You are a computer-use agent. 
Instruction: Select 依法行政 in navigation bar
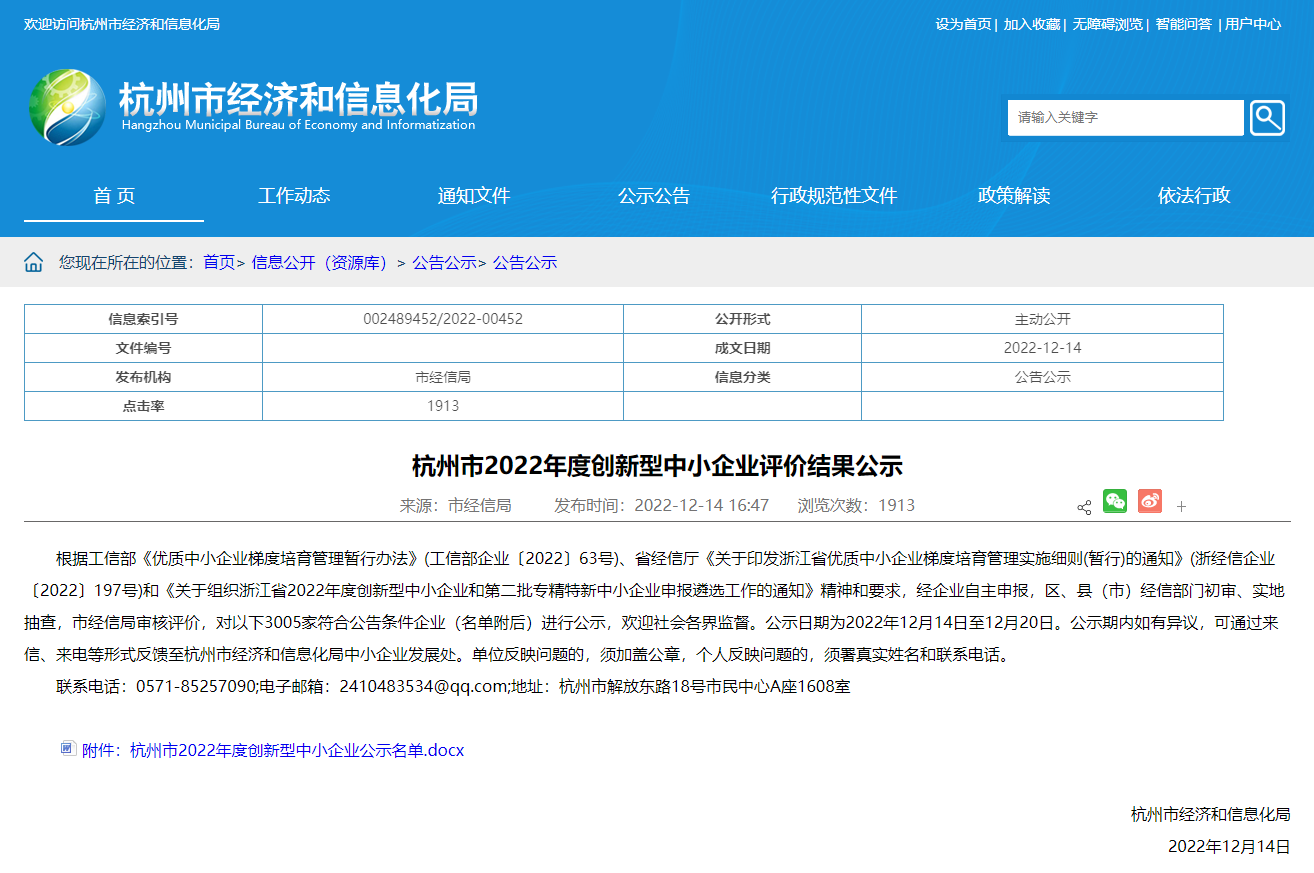pos(1194,196)
